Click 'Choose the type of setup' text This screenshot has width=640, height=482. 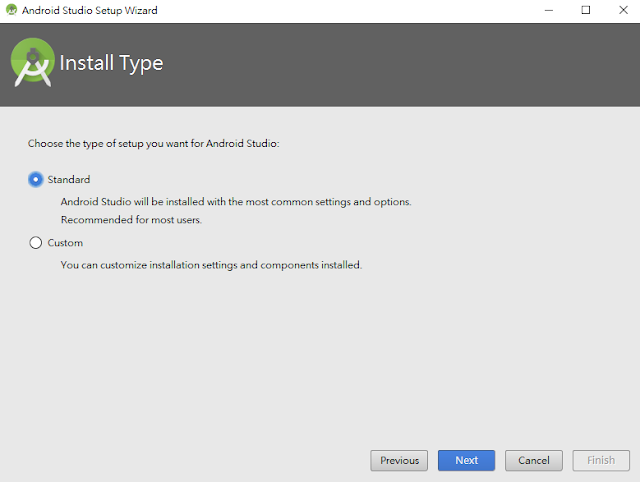click(153, 144)
